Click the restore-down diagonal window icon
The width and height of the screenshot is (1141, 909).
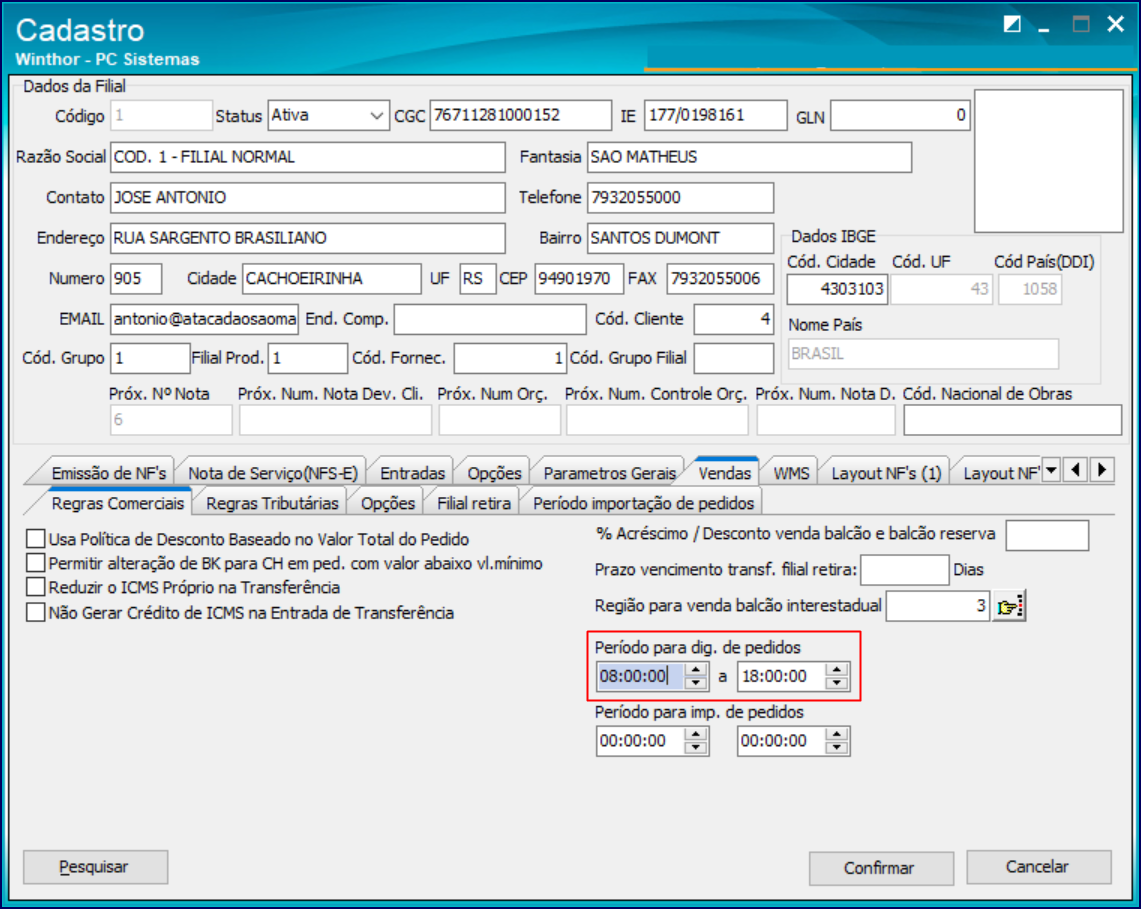1011,25
